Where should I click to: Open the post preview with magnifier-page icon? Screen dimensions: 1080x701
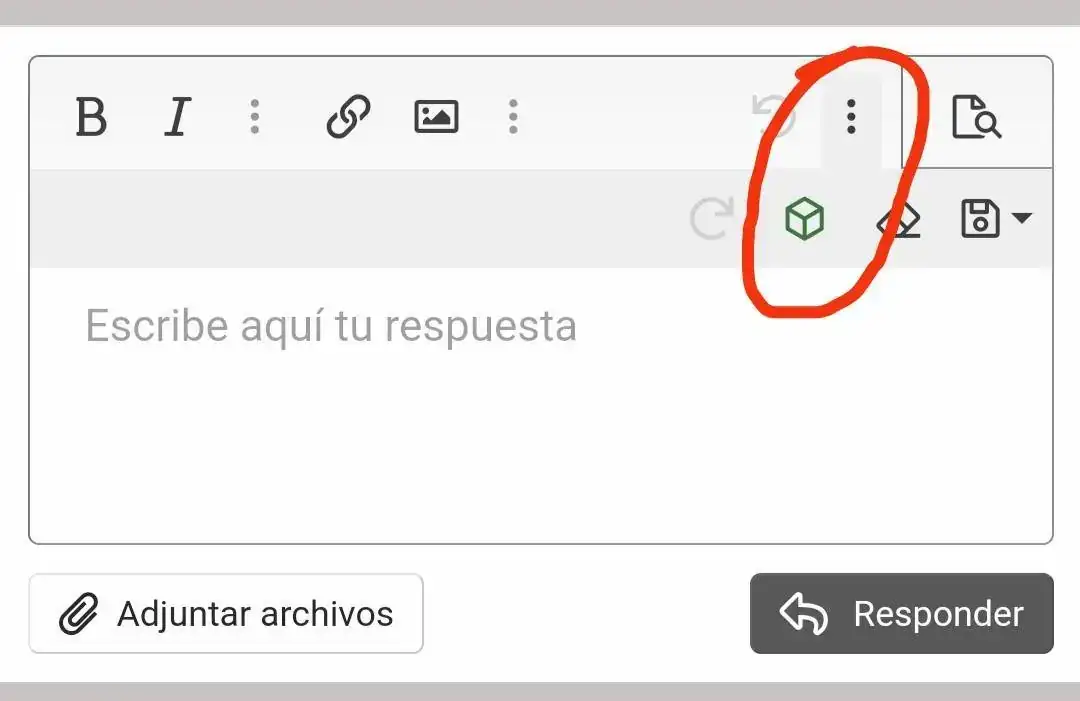point(976,117)
